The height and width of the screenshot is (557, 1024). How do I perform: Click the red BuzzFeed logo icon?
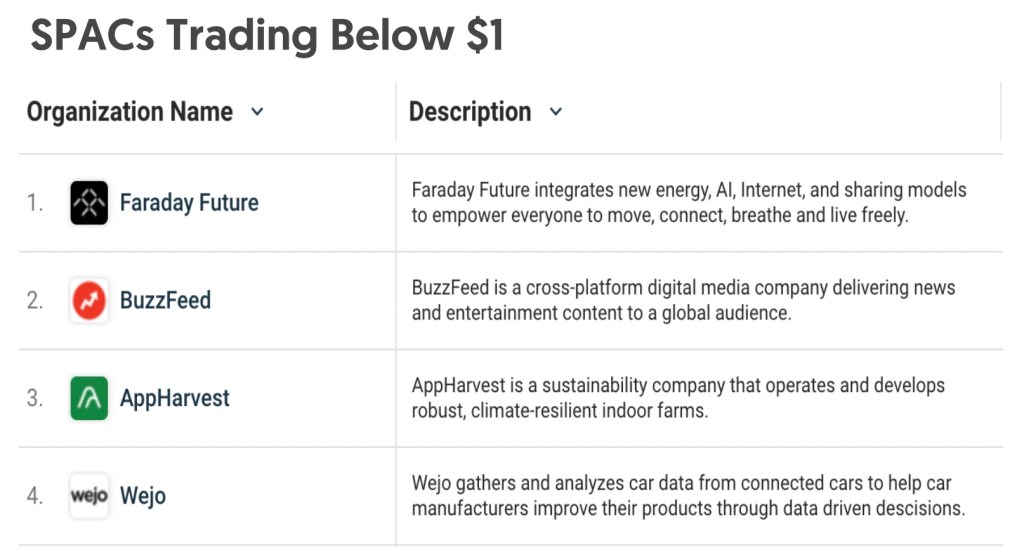(89, 300)
